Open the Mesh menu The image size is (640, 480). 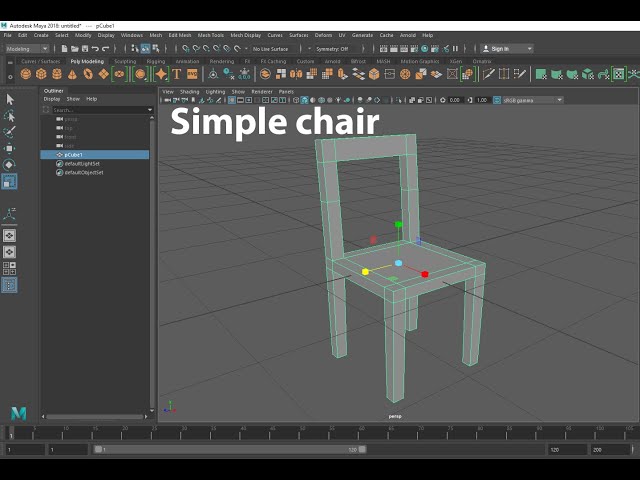tap(156, 35)
